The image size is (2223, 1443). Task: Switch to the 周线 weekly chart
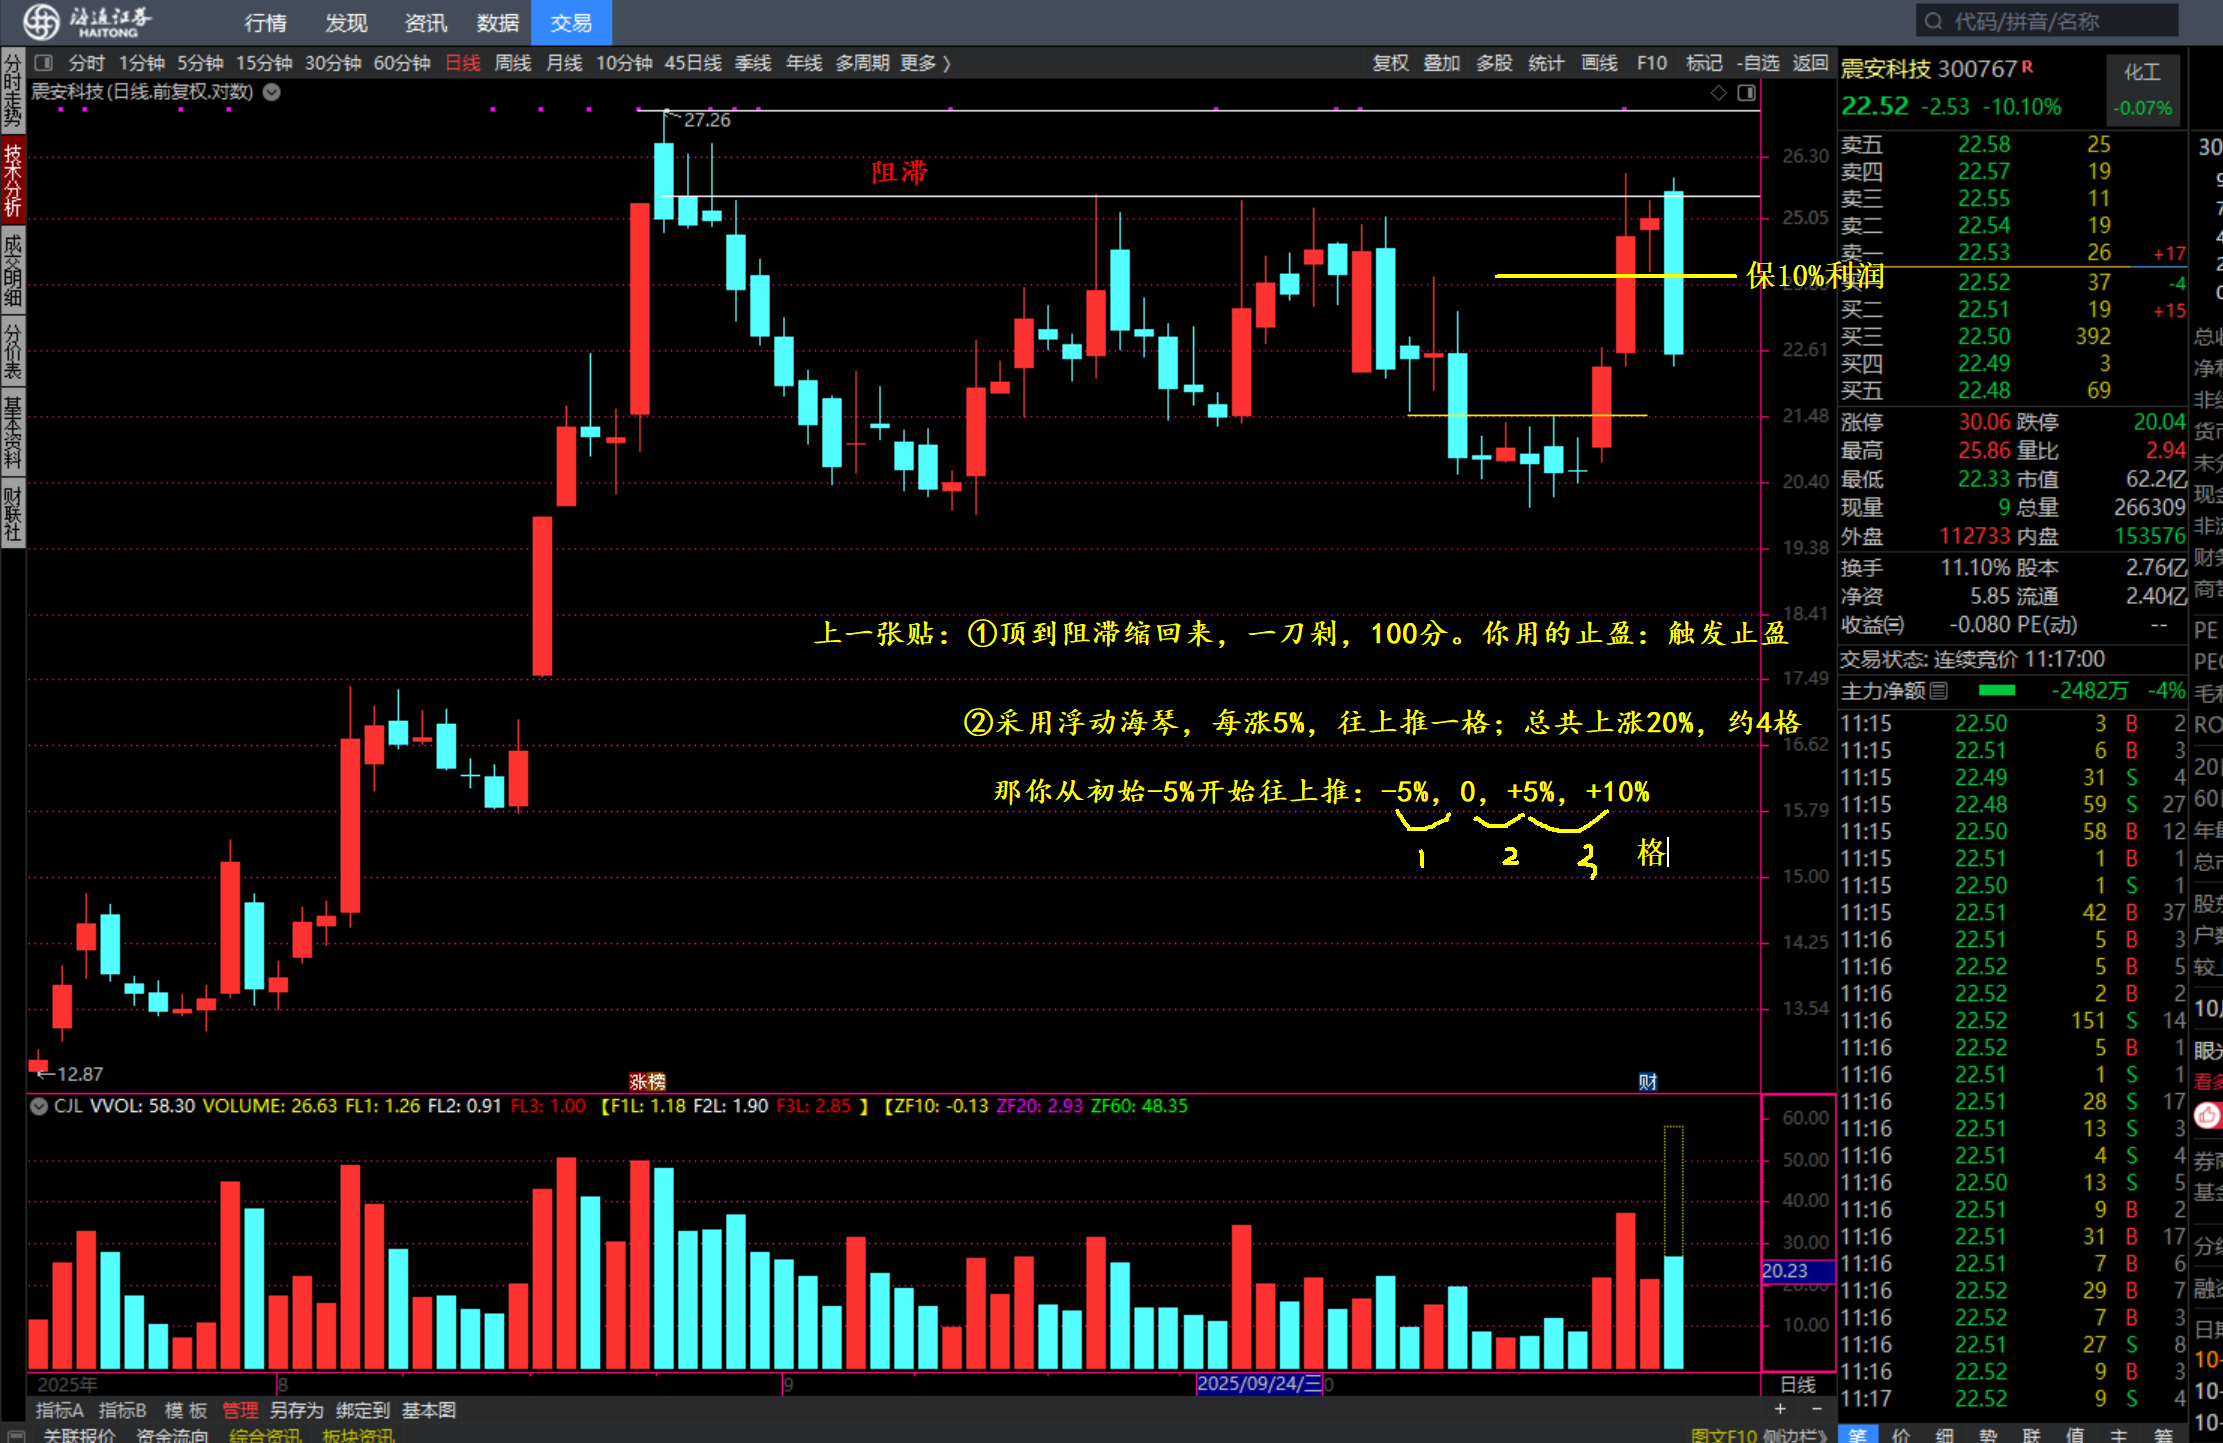[513, 63]
